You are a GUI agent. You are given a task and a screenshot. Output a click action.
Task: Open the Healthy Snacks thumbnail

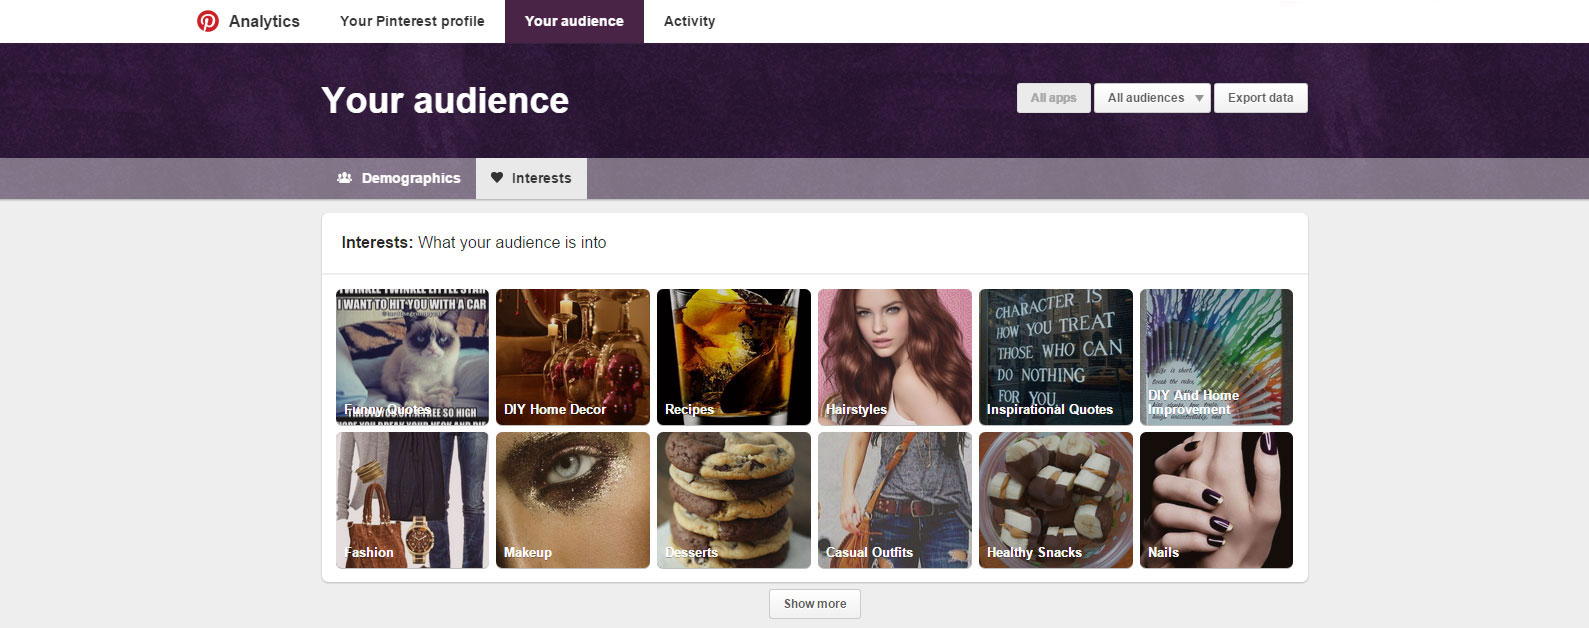[1056, 500]
